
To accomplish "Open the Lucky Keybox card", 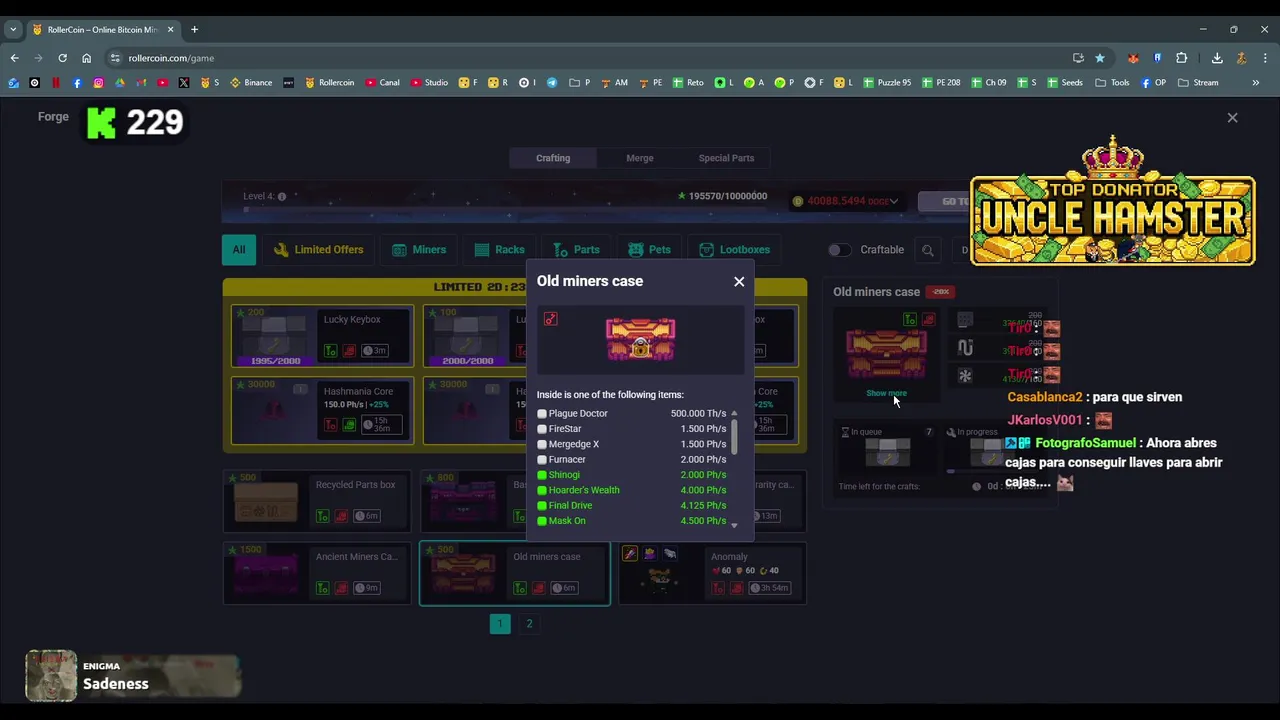I will [322, 336].
